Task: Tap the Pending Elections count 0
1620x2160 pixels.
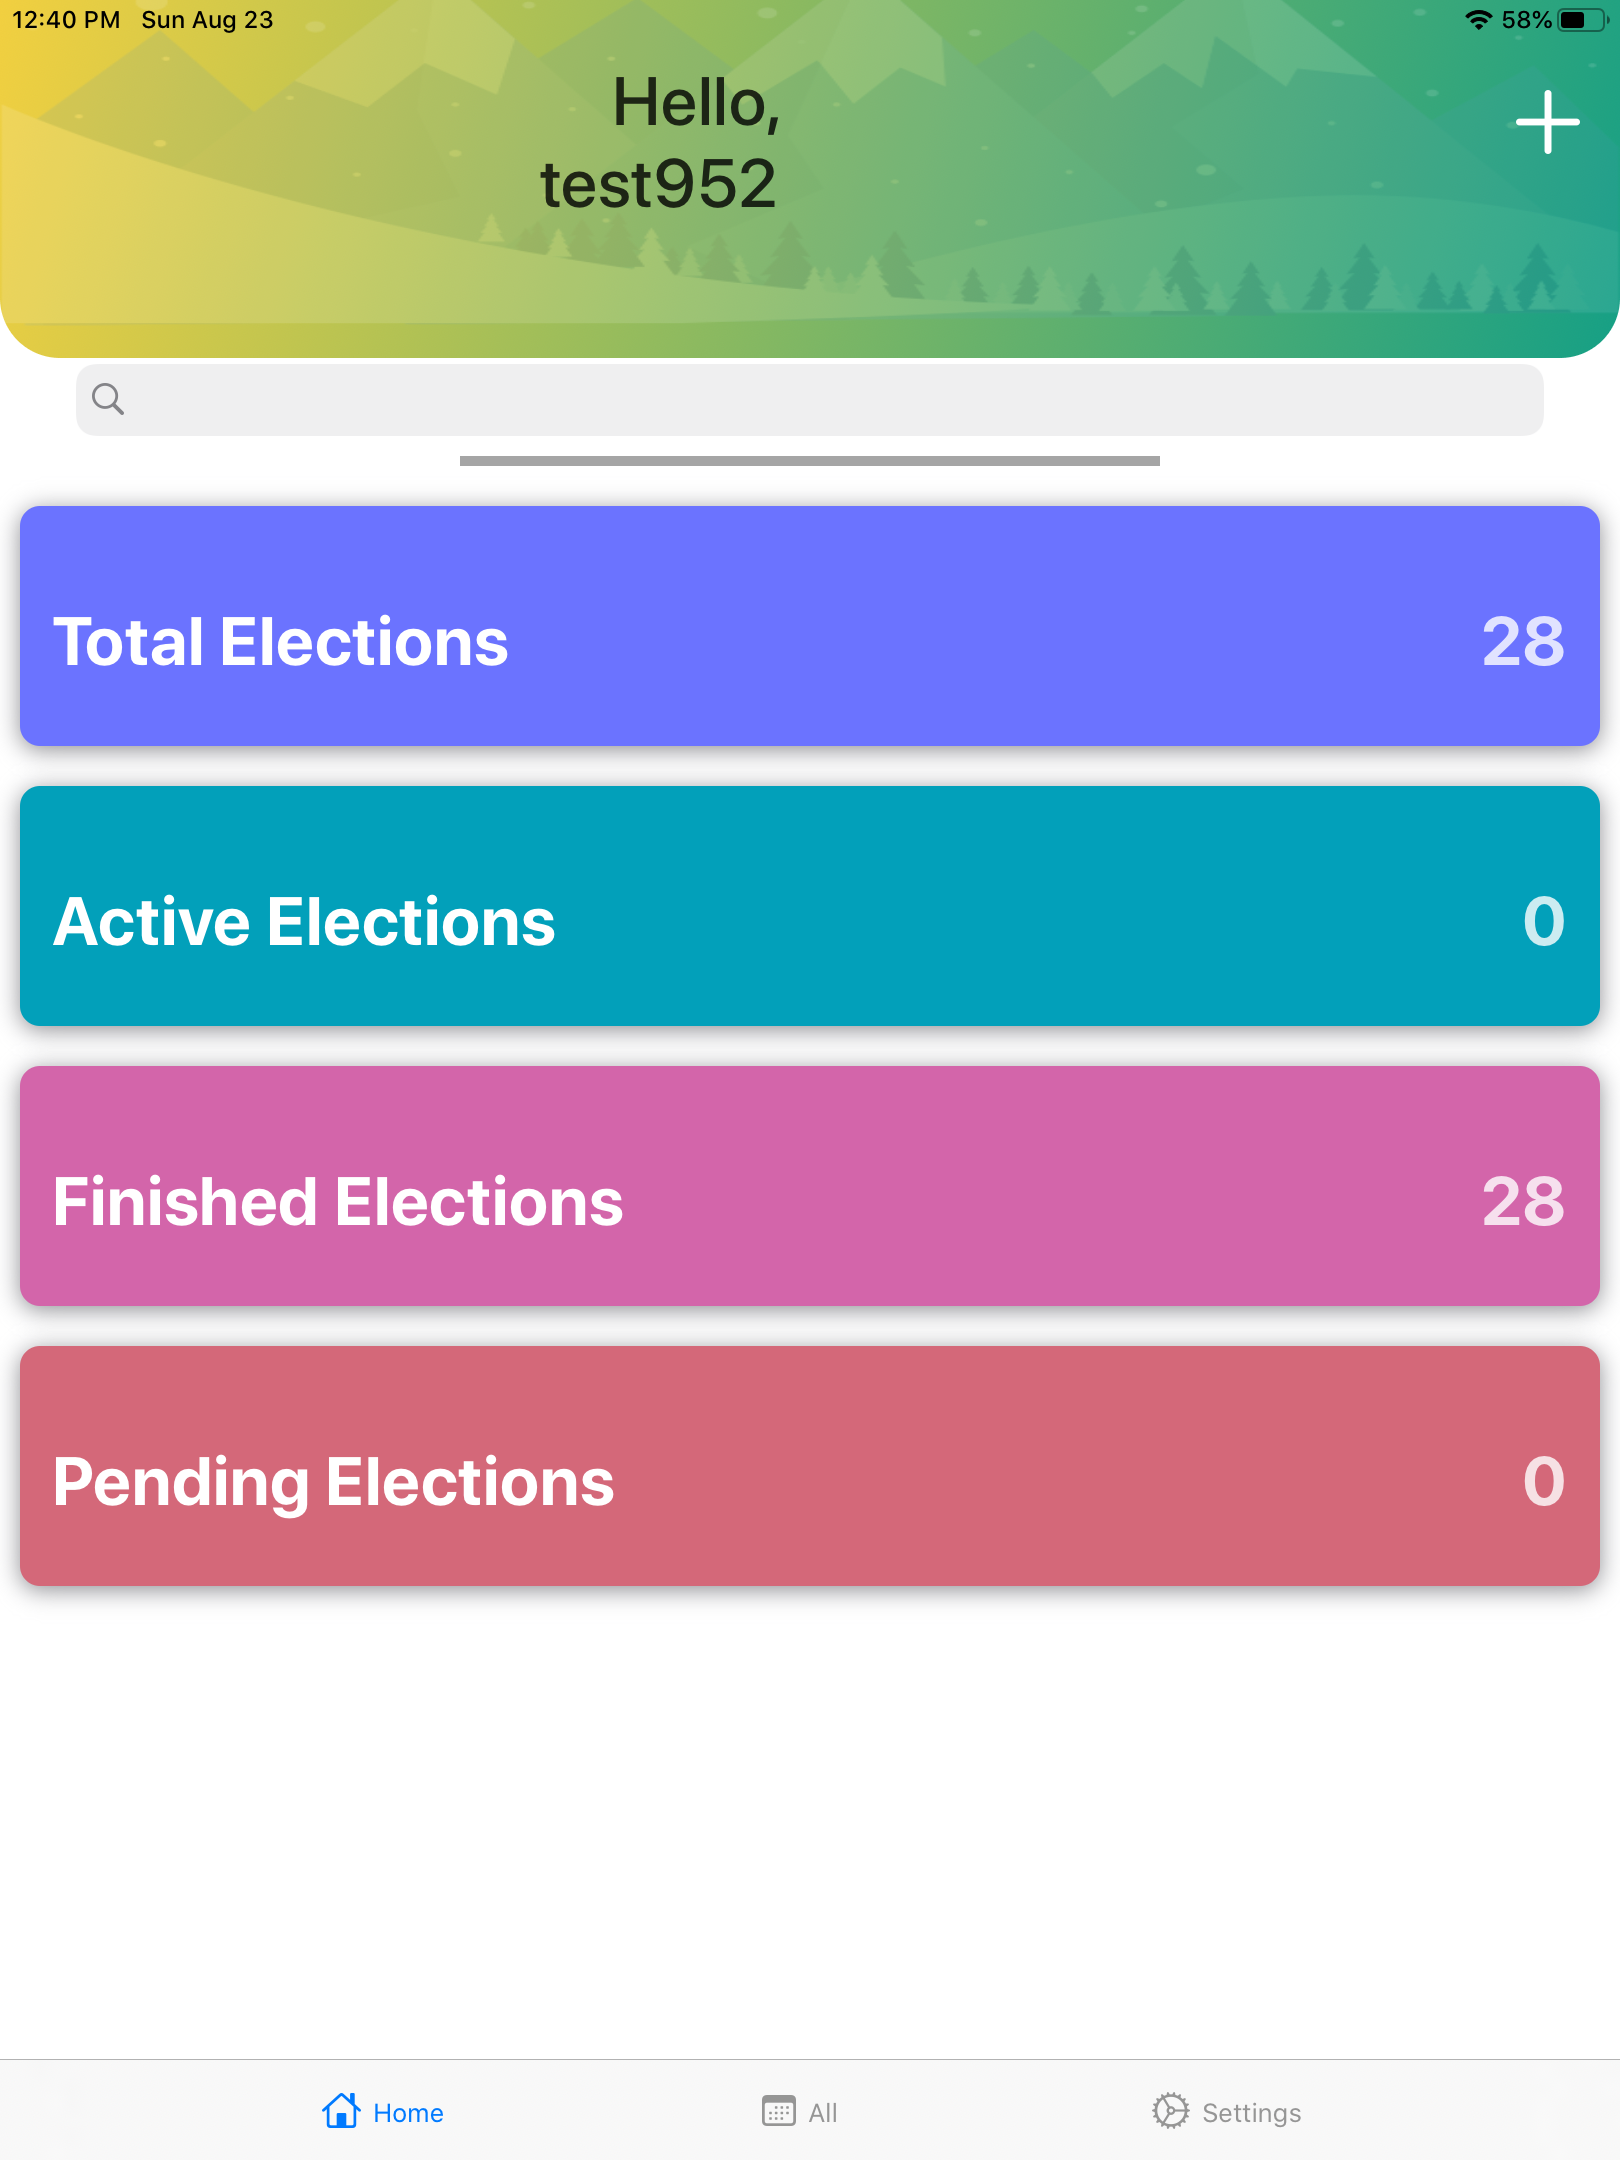Action: click(x=1543, y=1481)
